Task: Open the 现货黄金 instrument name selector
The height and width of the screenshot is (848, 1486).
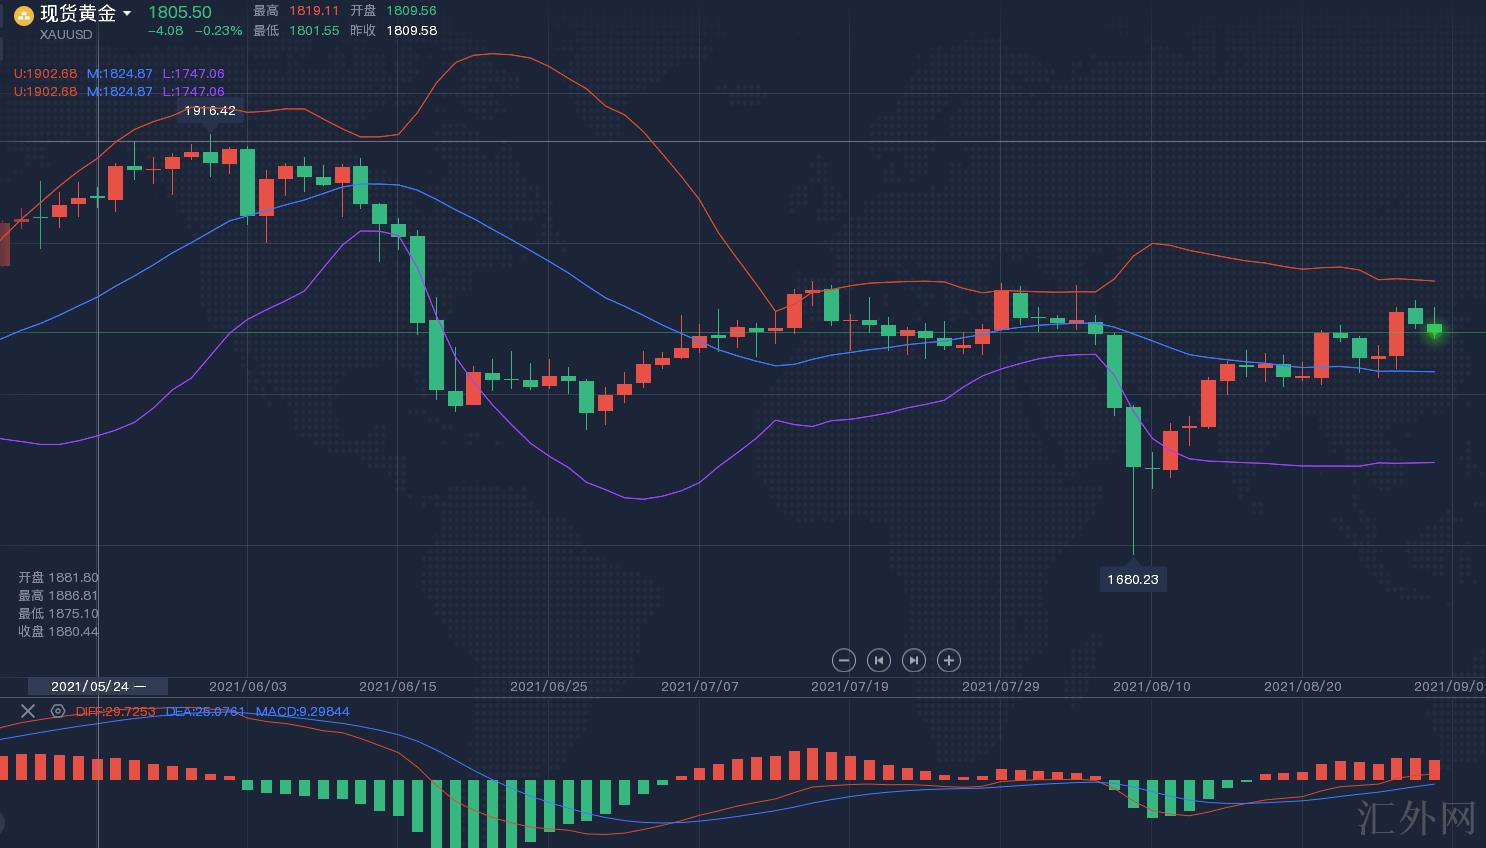Action: (x=78, y=14)
